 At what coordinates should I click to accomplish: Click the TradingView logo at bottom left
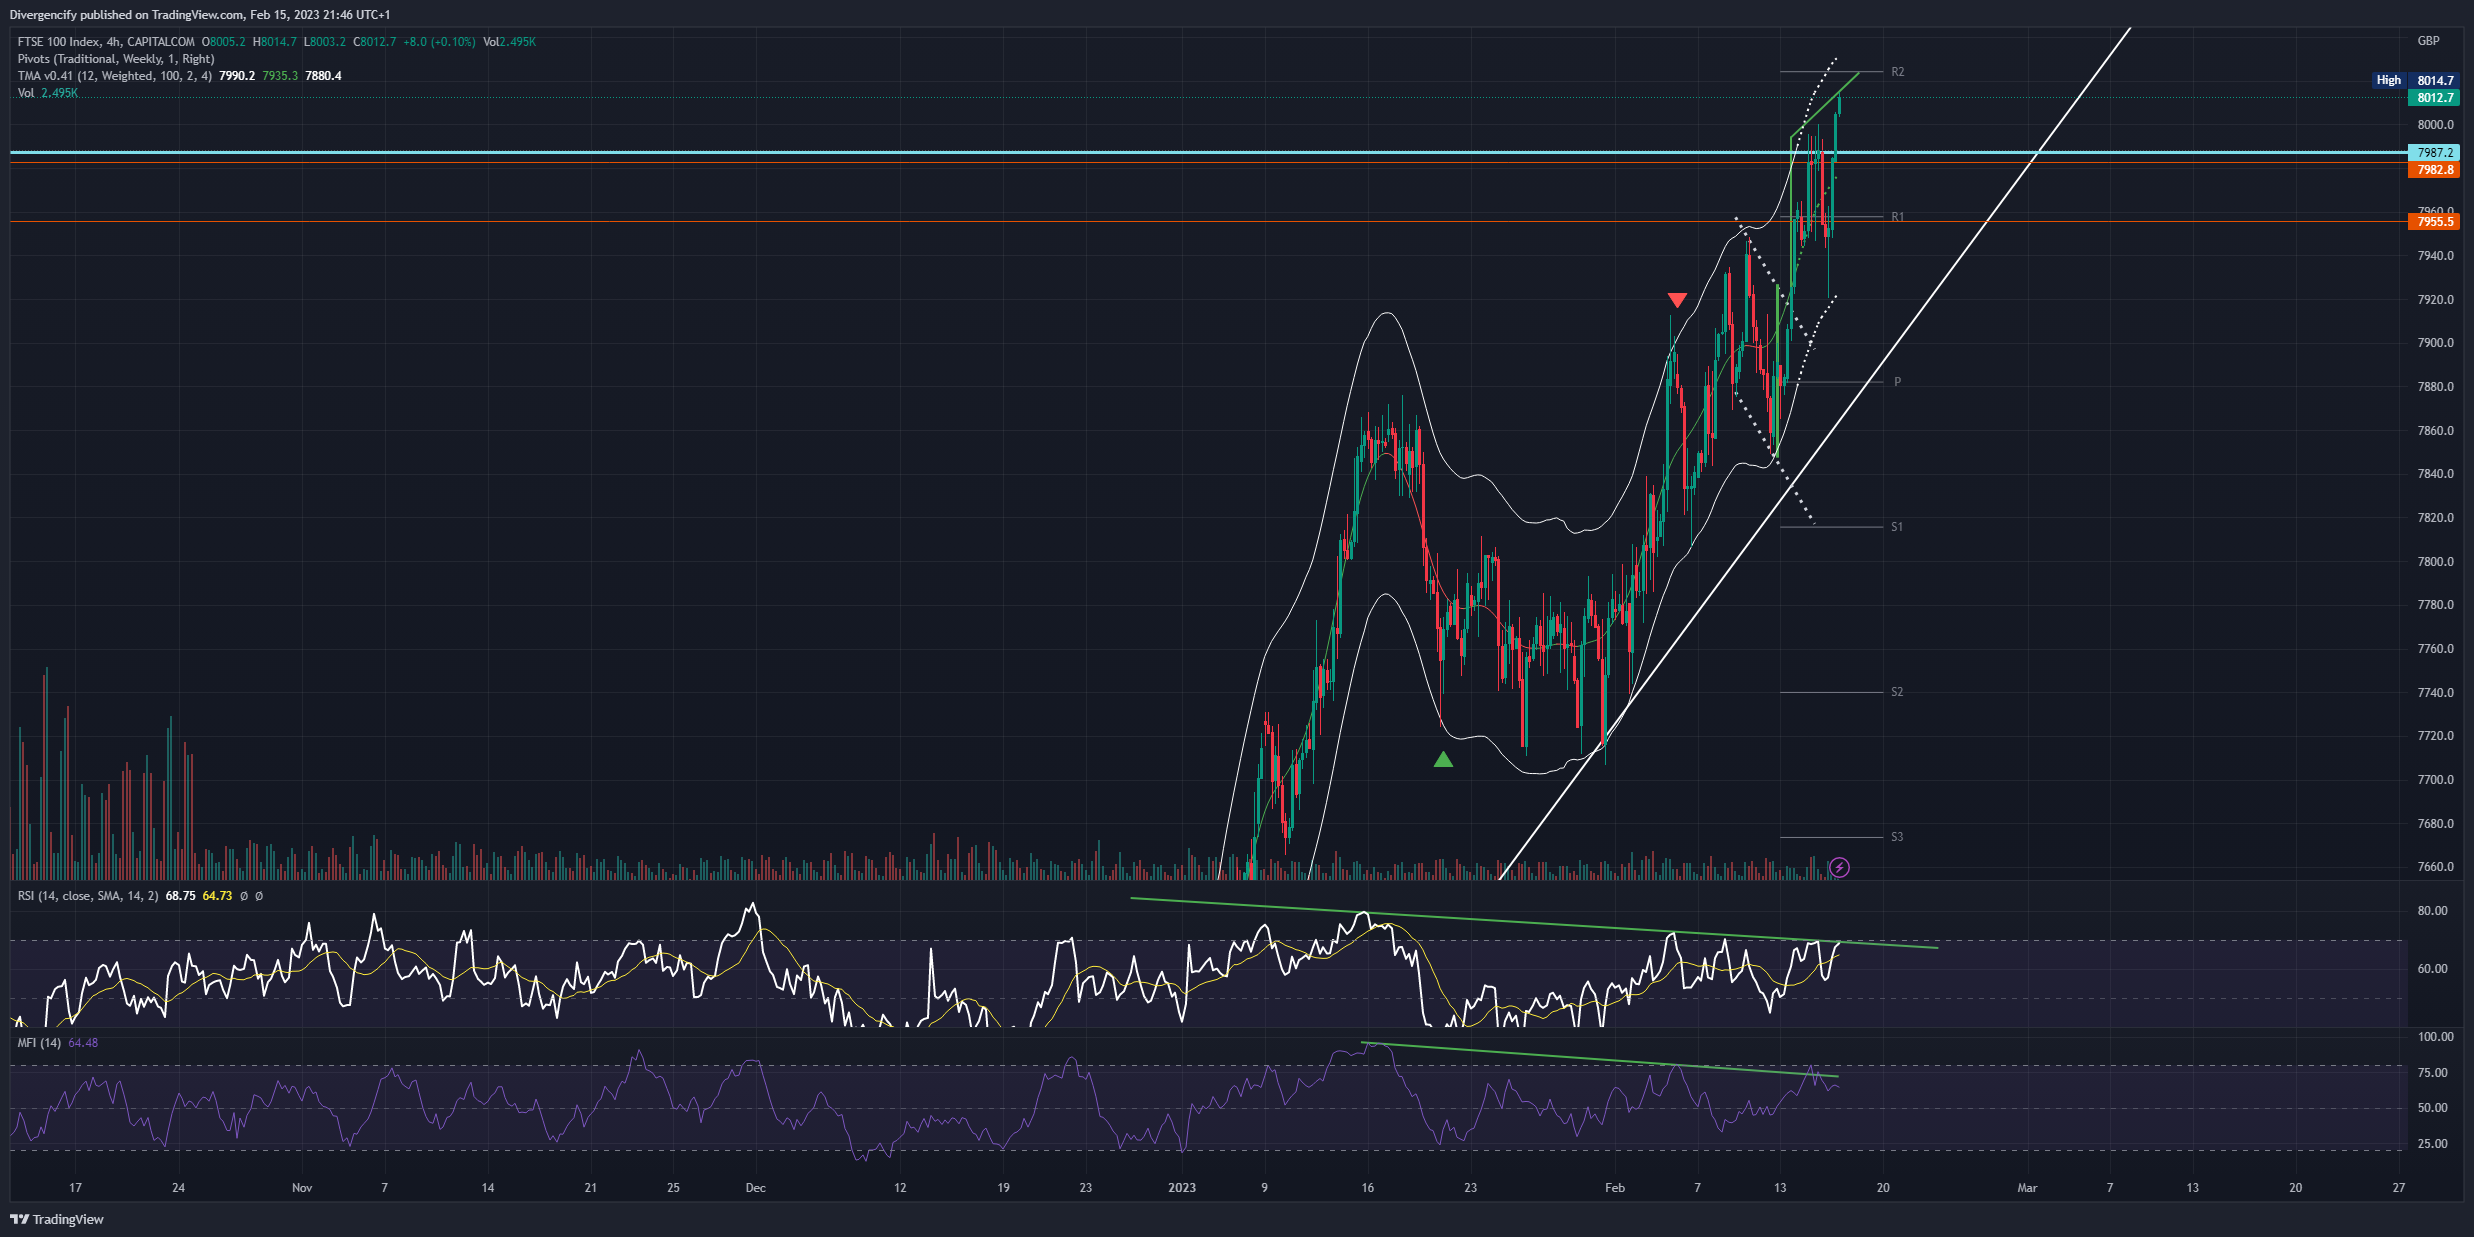coord(57,1219)
